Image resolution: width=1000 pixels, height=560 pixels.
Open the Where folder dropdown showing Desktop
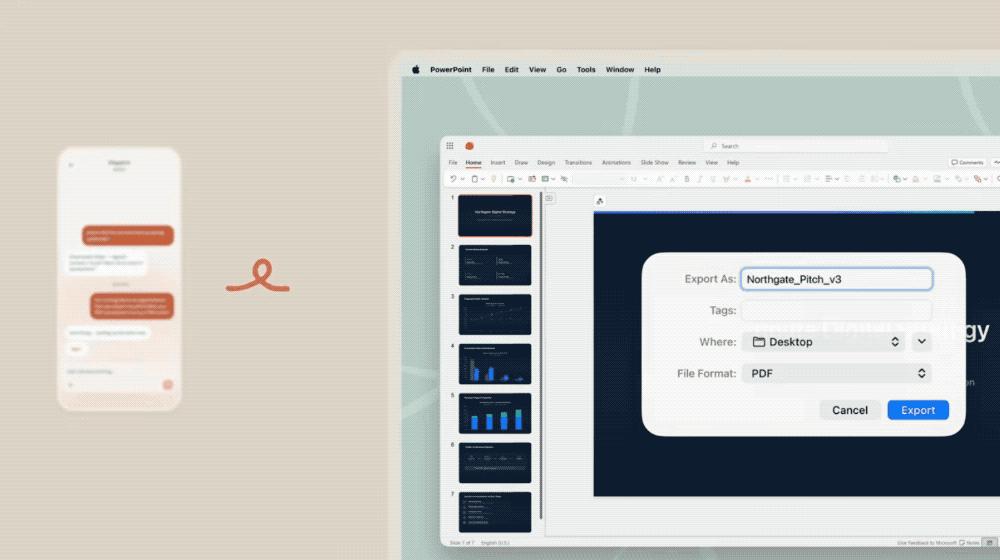point(823,342)
